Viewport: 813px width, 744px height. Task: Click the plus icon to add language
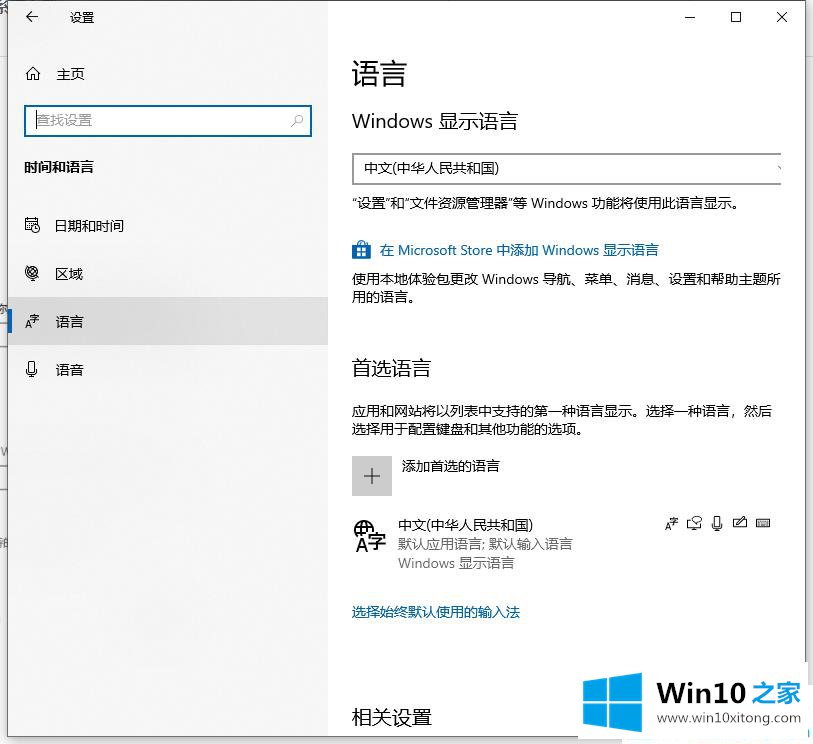click(372, 476)
